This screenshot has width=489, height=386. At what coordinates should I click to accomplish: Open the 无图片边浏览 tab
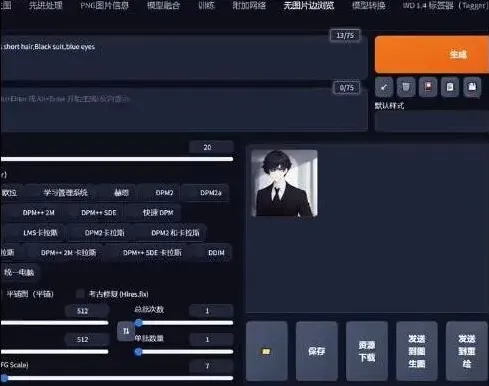click(309, 5)
